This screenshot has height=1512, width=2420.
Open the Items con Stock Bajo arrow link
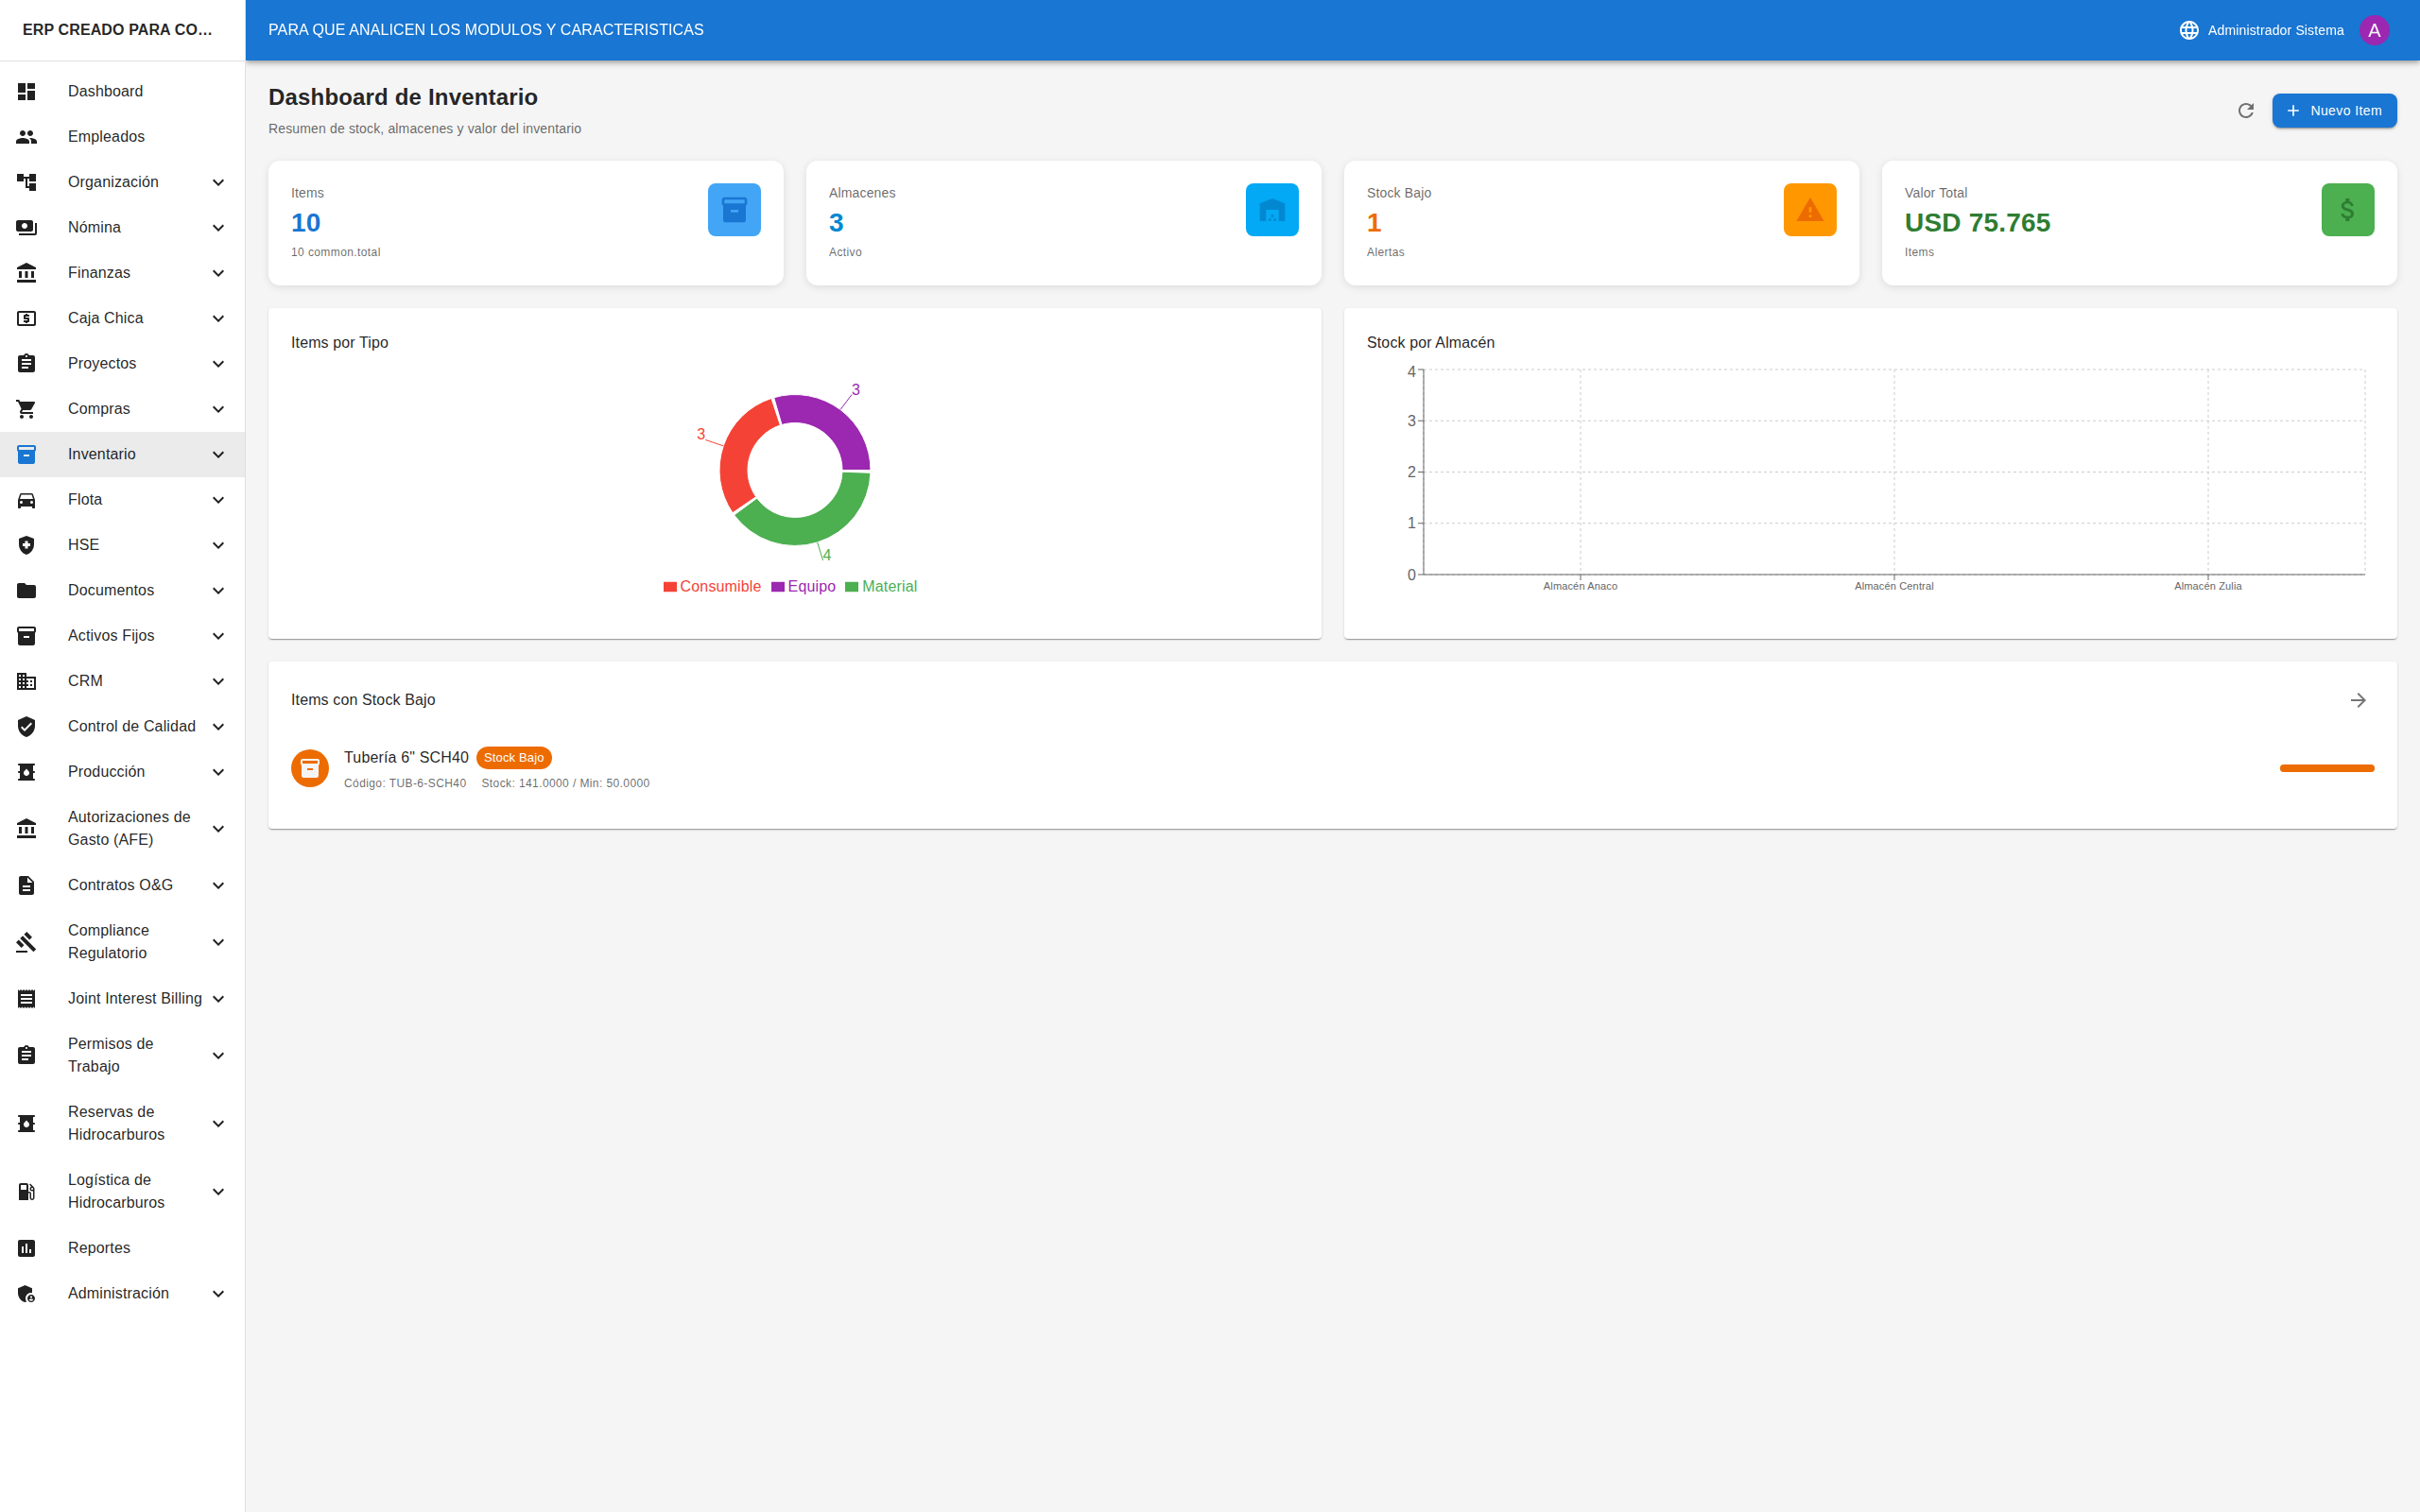(x=2358, y=700)
